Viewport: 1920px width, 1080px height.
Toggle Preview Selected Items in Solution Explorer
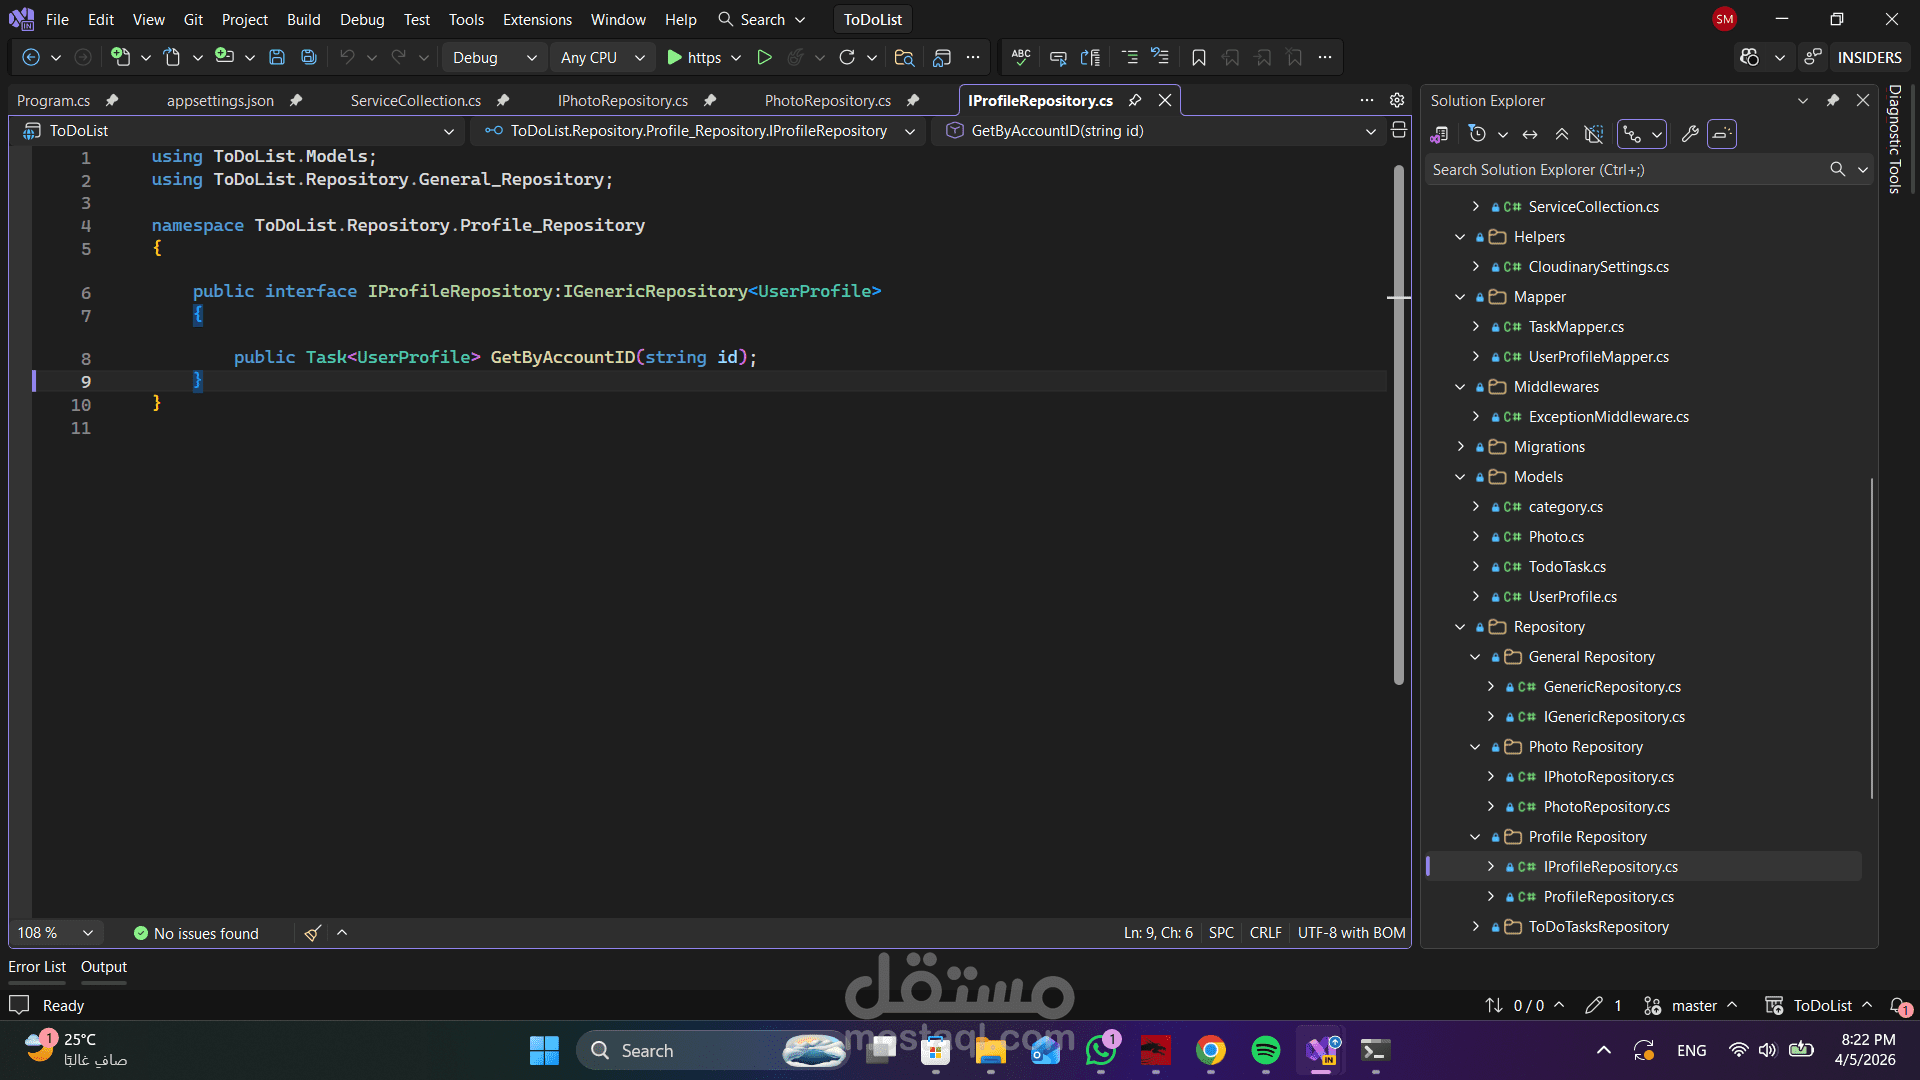coord(1721,134)
